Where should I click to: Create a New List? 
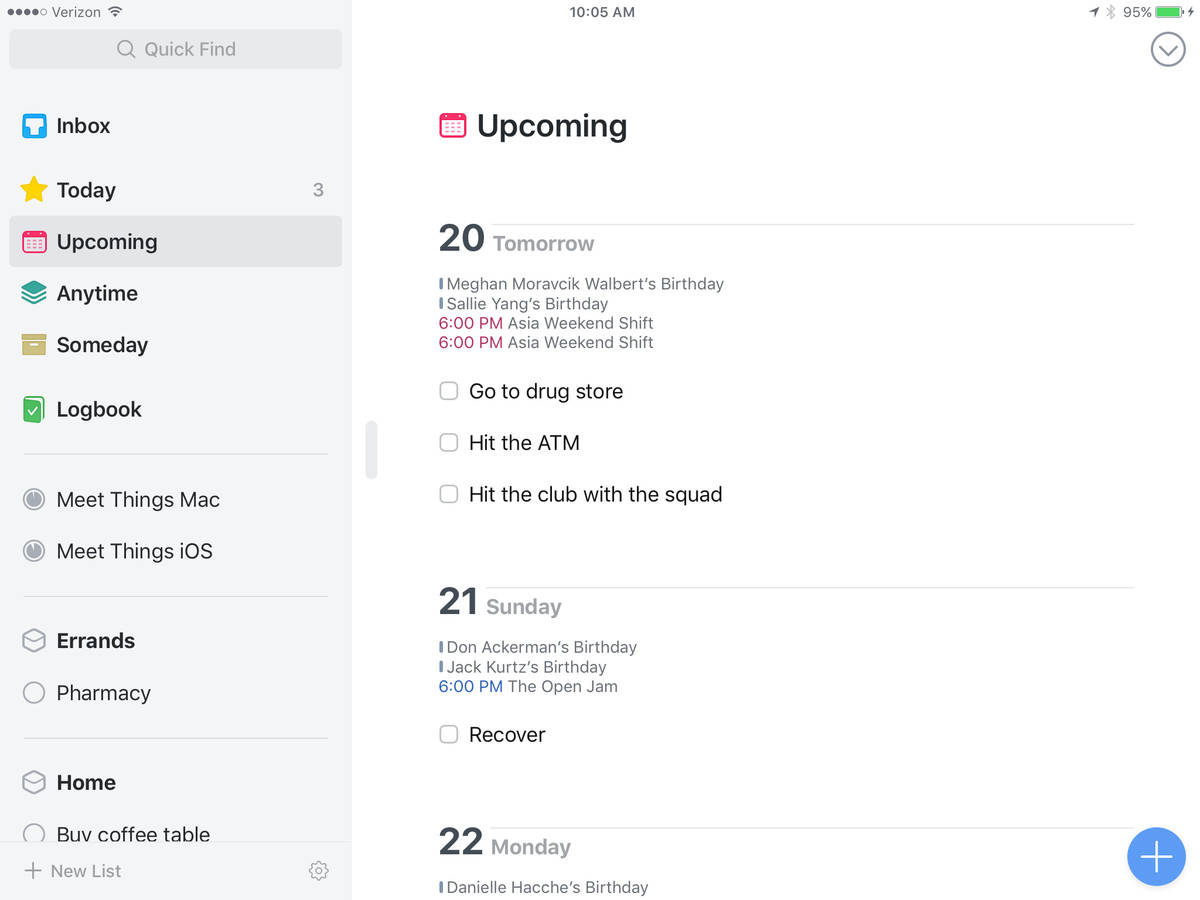[x=73, y=871]
